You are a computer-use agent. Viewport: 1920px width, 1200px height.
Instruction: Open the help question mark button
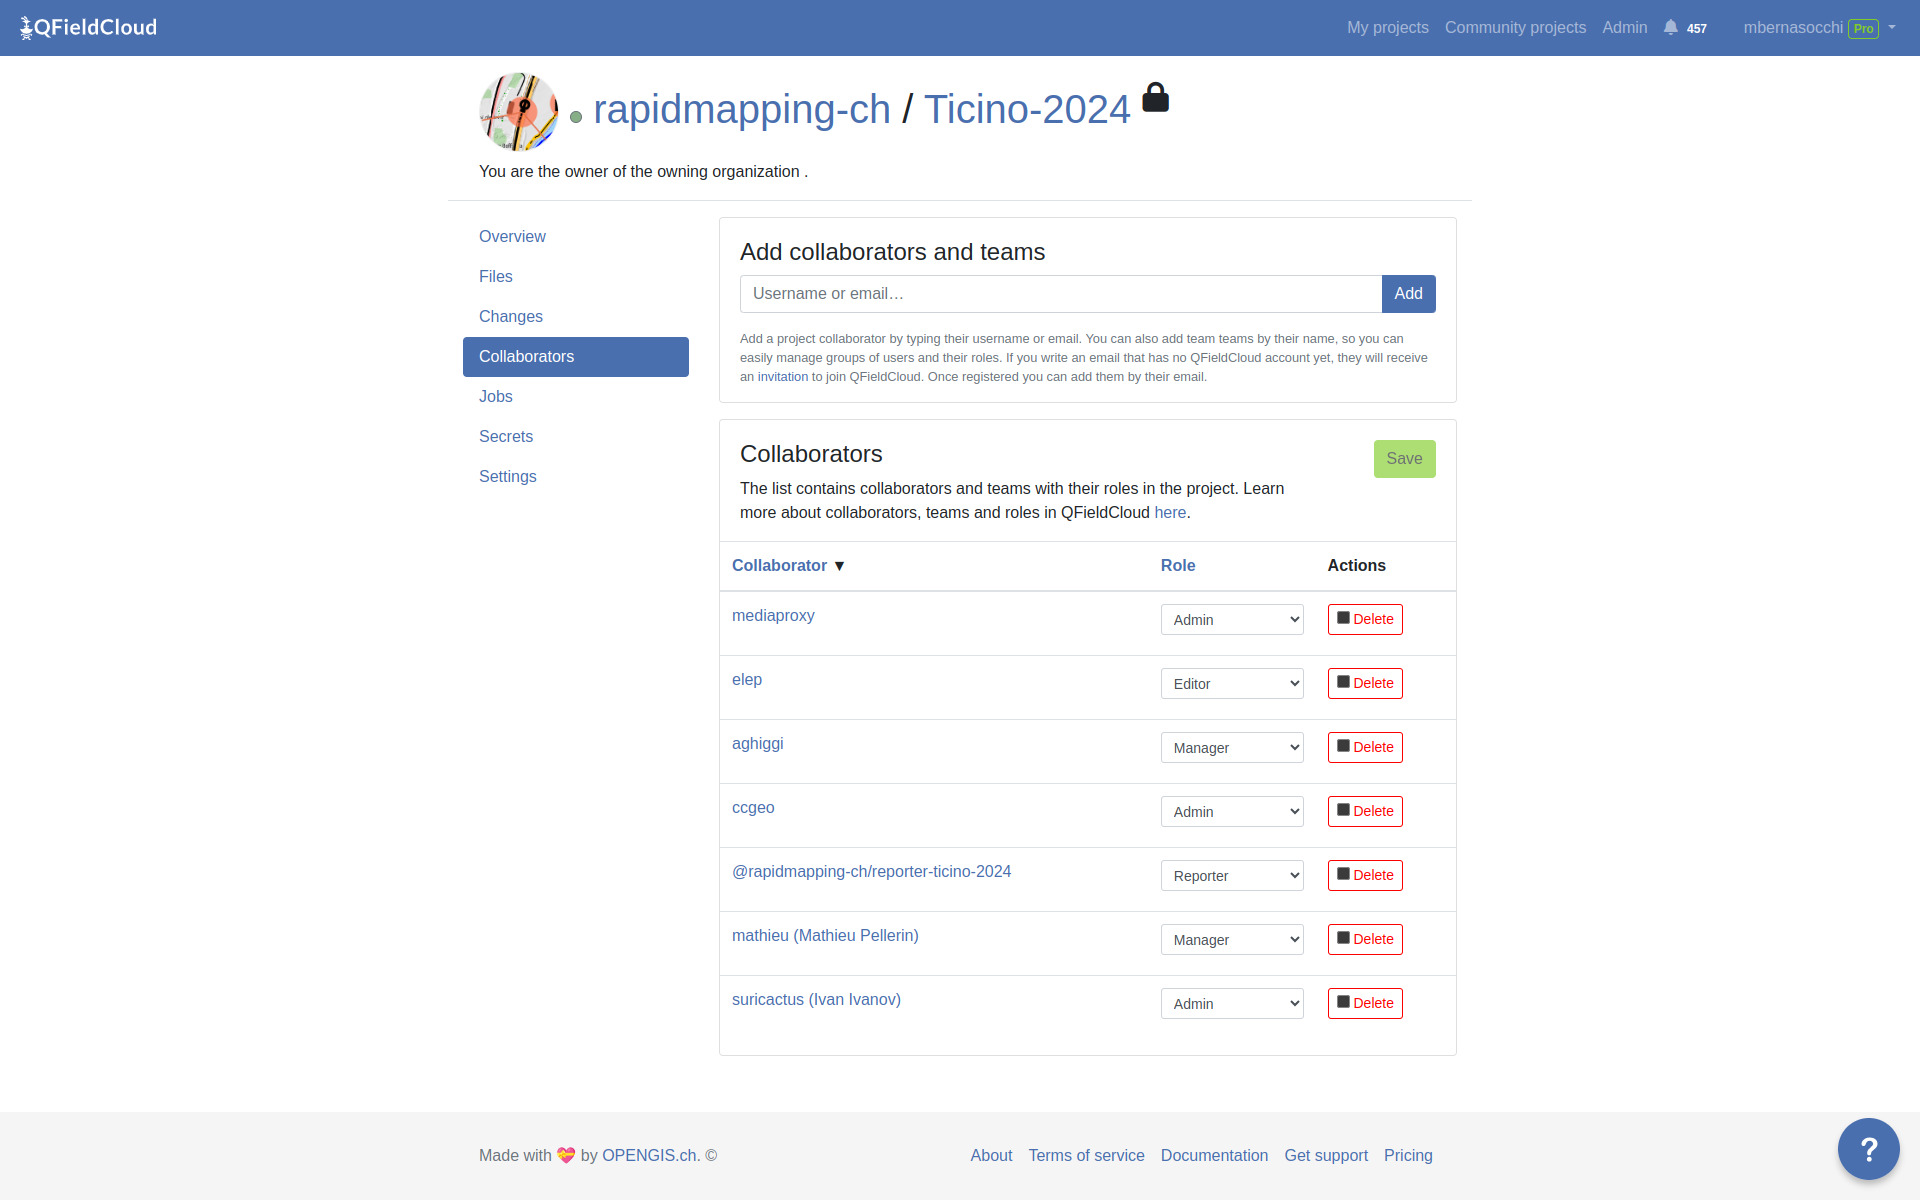point(1867,1148)
